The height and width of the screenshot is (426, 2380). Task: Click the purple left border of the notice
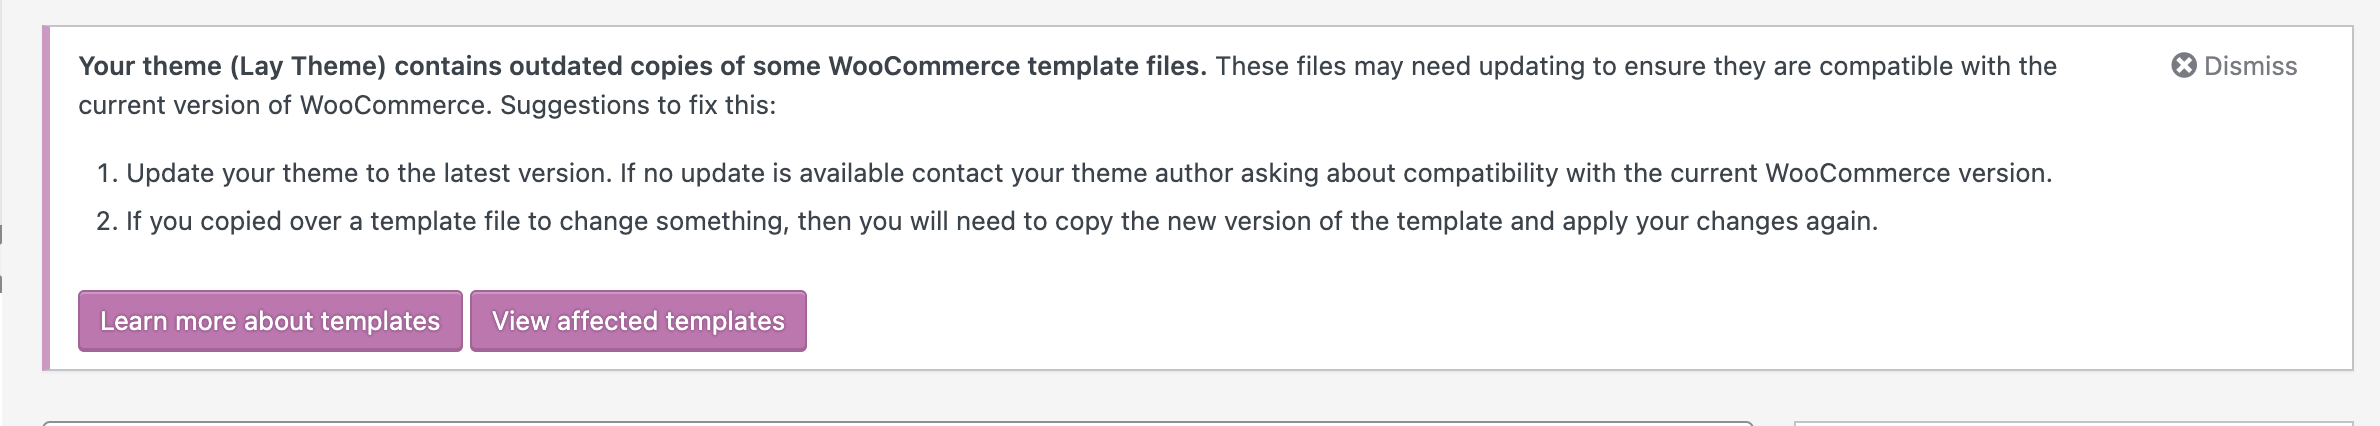click(x=45, y=198)
